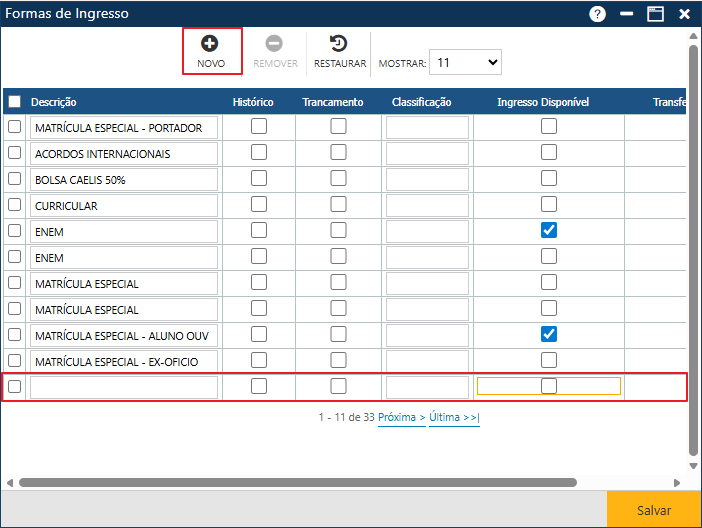Screen dimensions: 702x528
Task: Sort by Histórico column header
Action: tap(253, 102)
